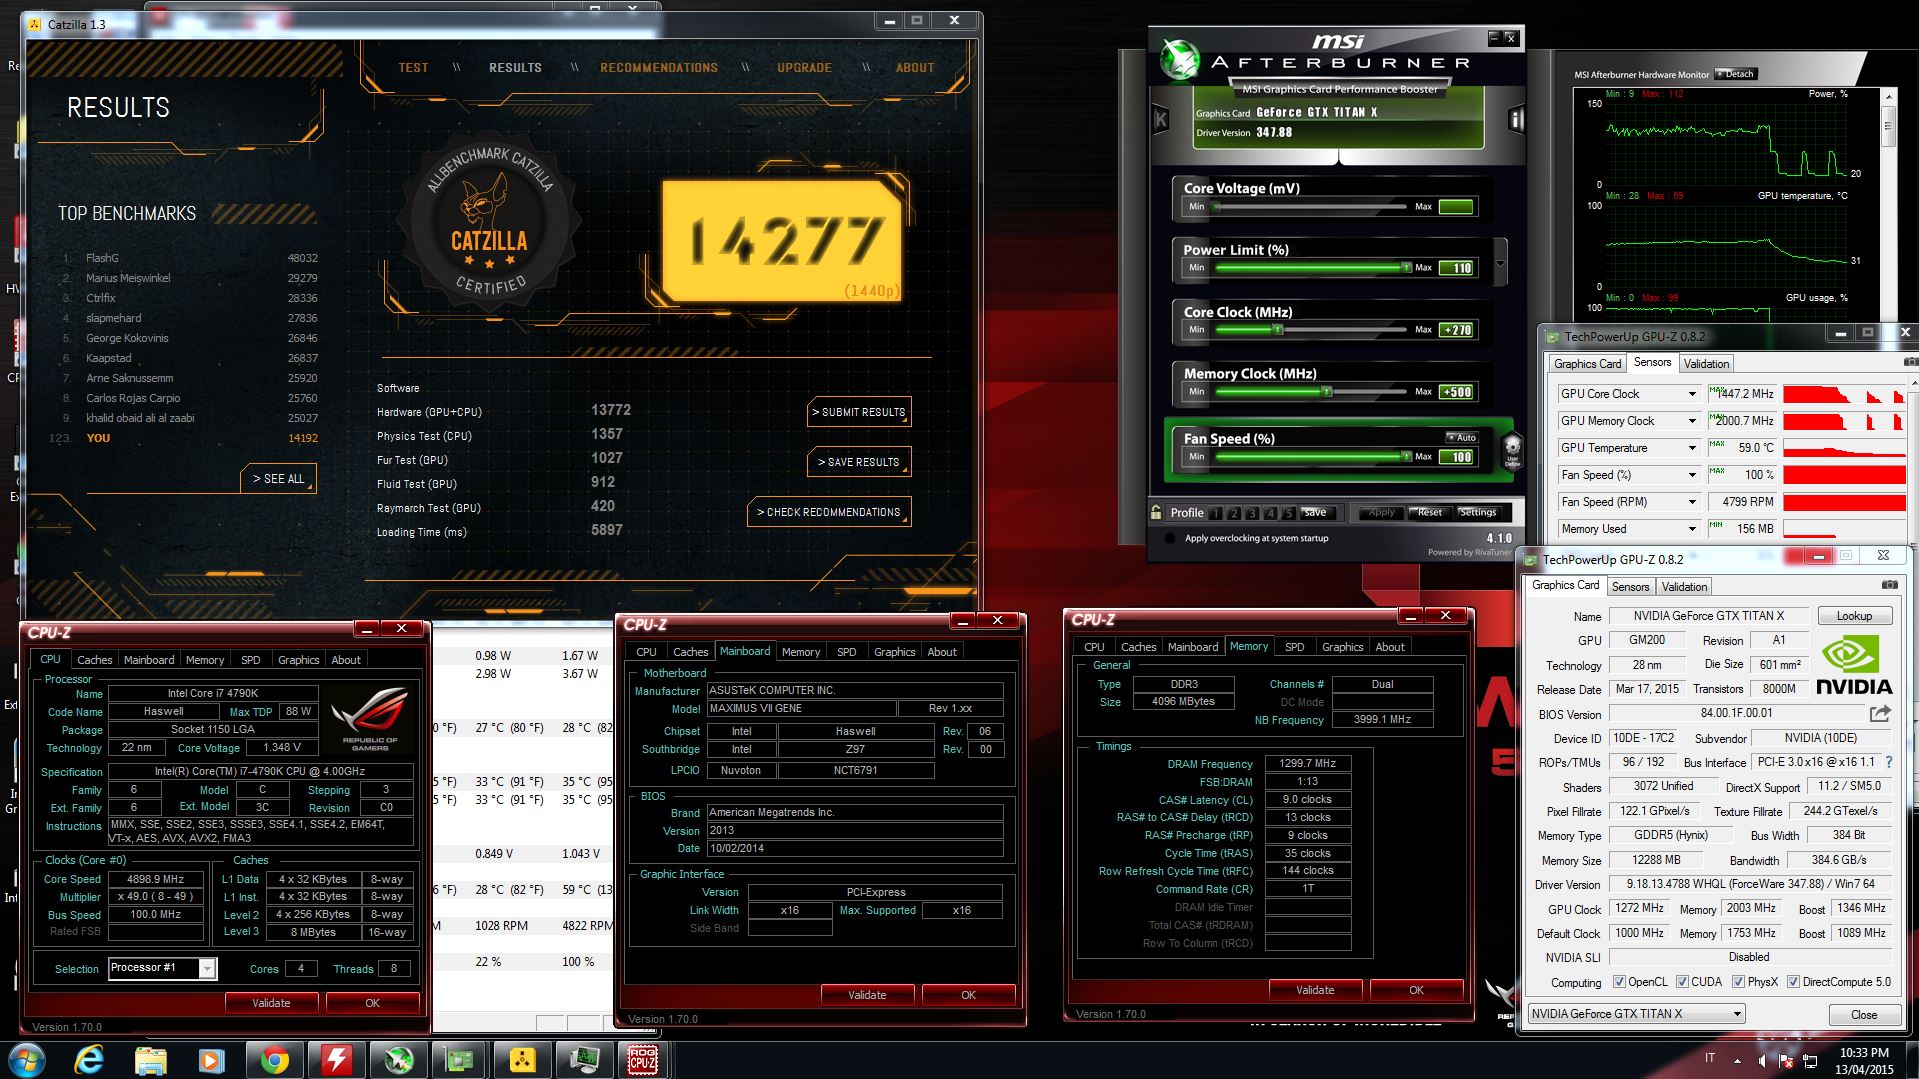
Task: Open Windows Explorer folder on taskbar
Action: [151, 1059]
